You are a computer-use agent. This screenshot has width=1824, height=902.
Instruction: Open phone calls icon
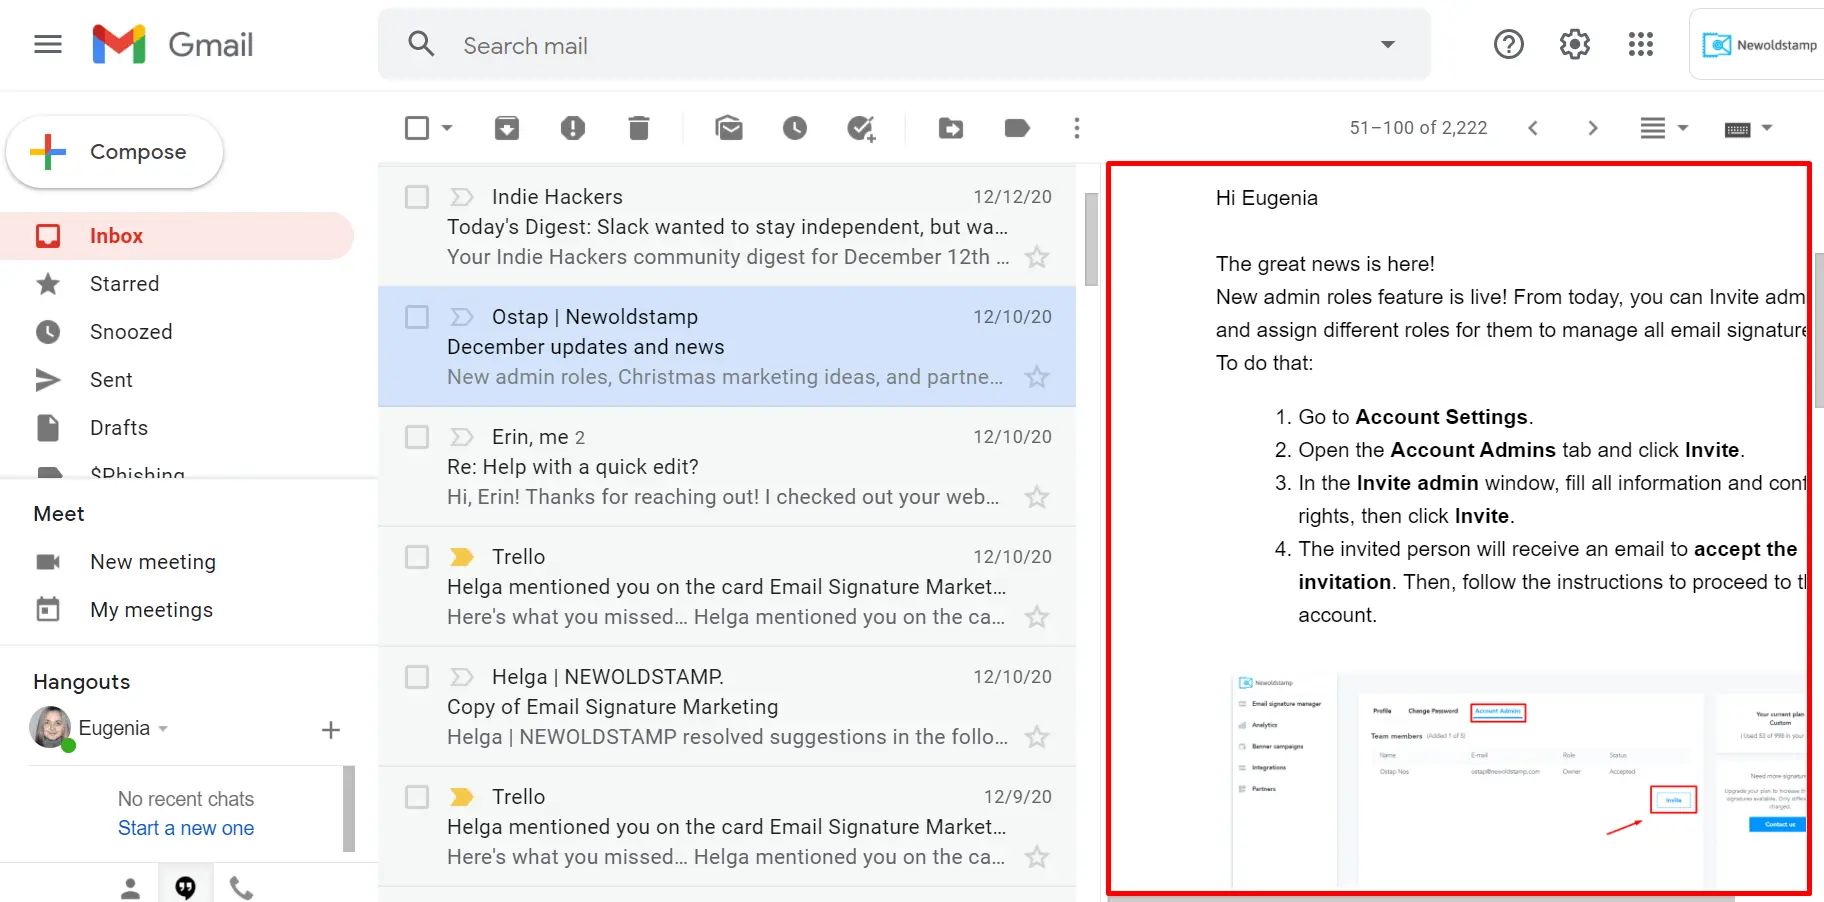coord(242,888)
